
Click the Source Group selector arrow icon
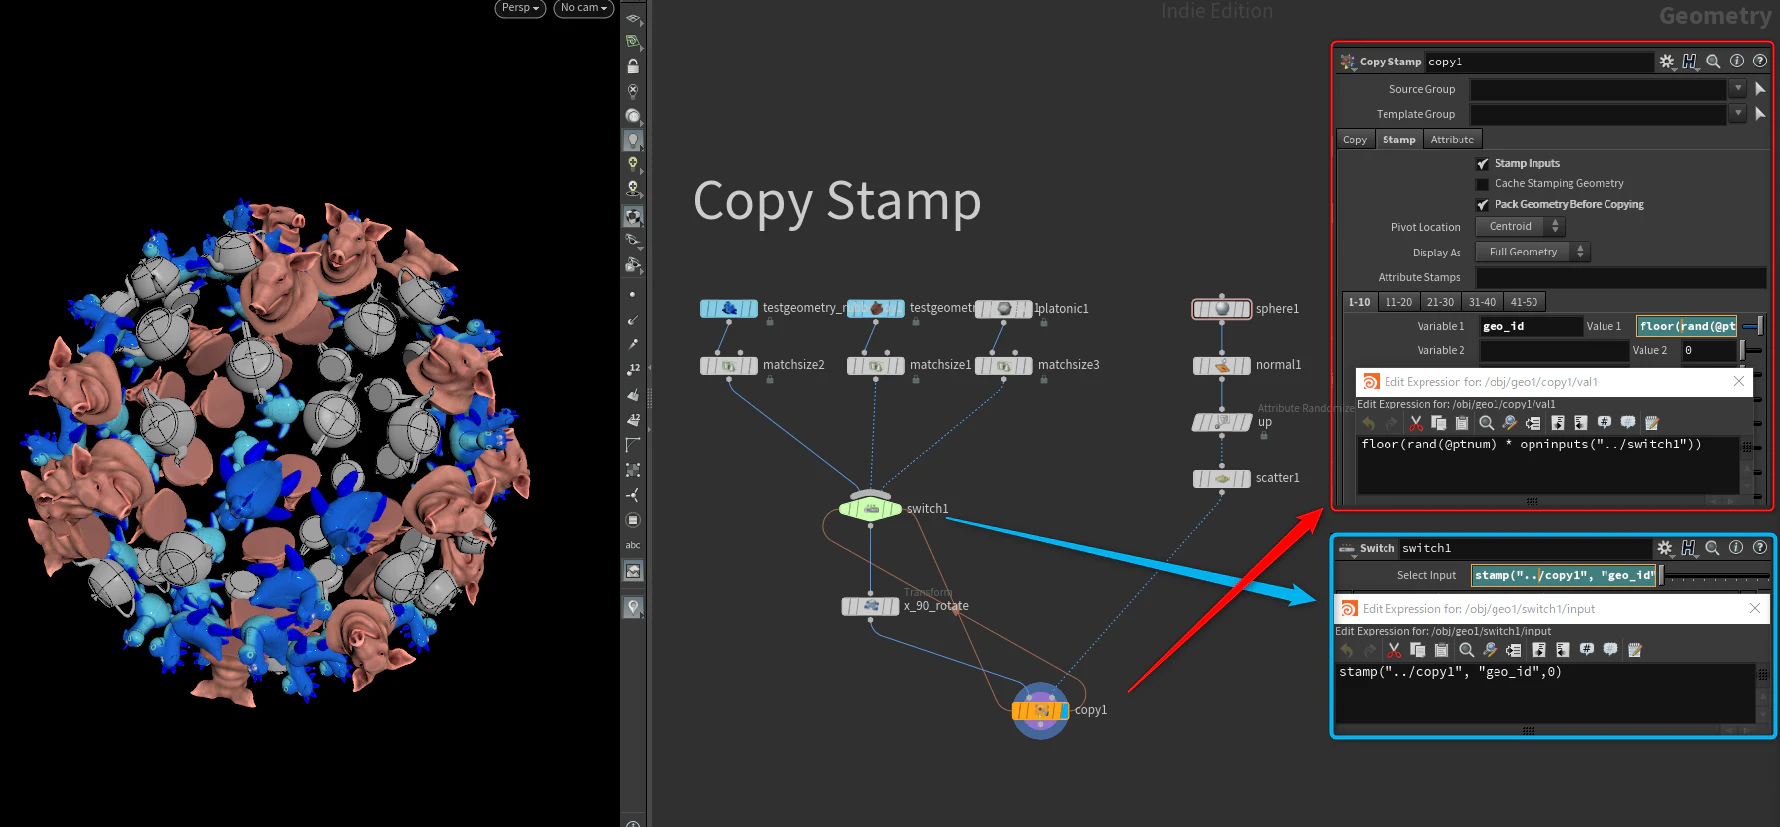tap(1760, 89)
